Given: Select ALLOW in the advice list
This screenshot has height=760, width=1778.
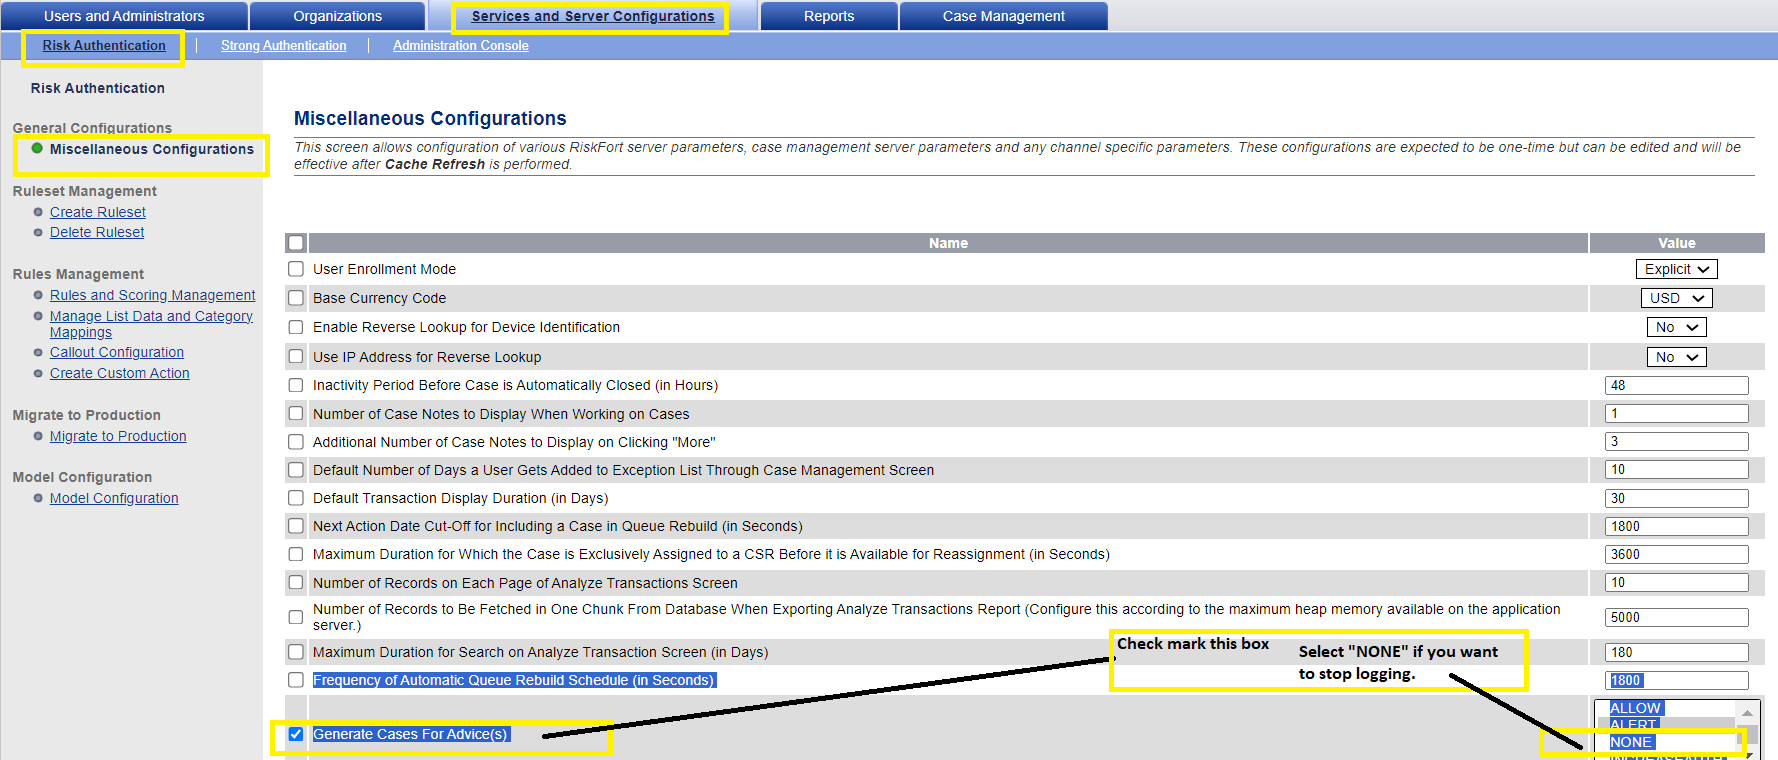Looking at the screenshot, I should coord(1634,708).
